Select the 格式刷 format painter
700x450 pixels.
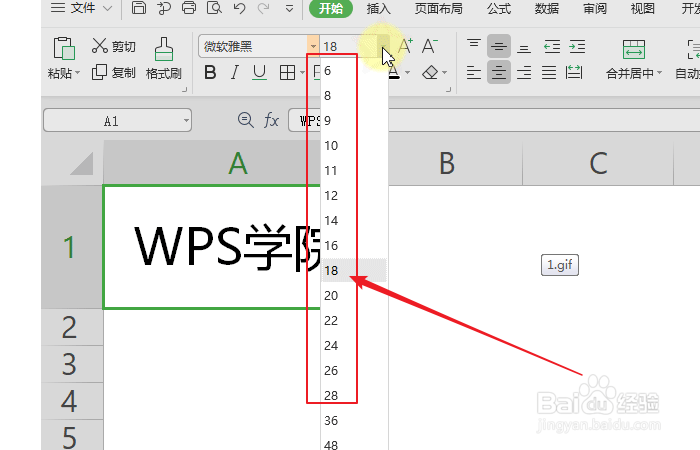[163, 59]
